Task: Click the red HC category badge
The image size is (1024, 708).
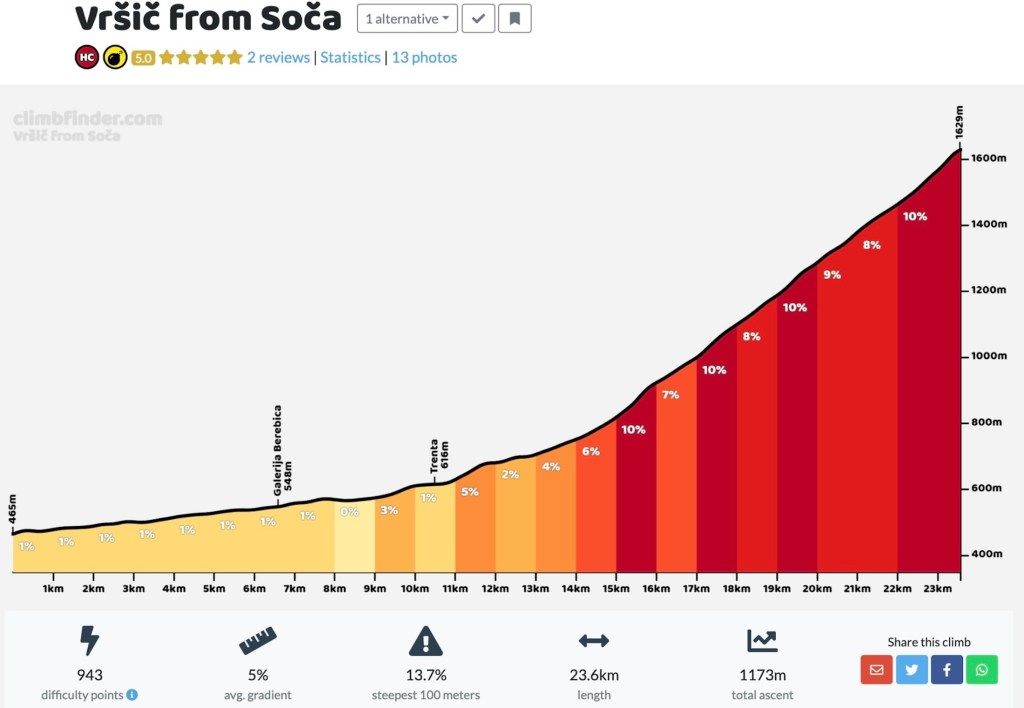Action: point(87,58)
